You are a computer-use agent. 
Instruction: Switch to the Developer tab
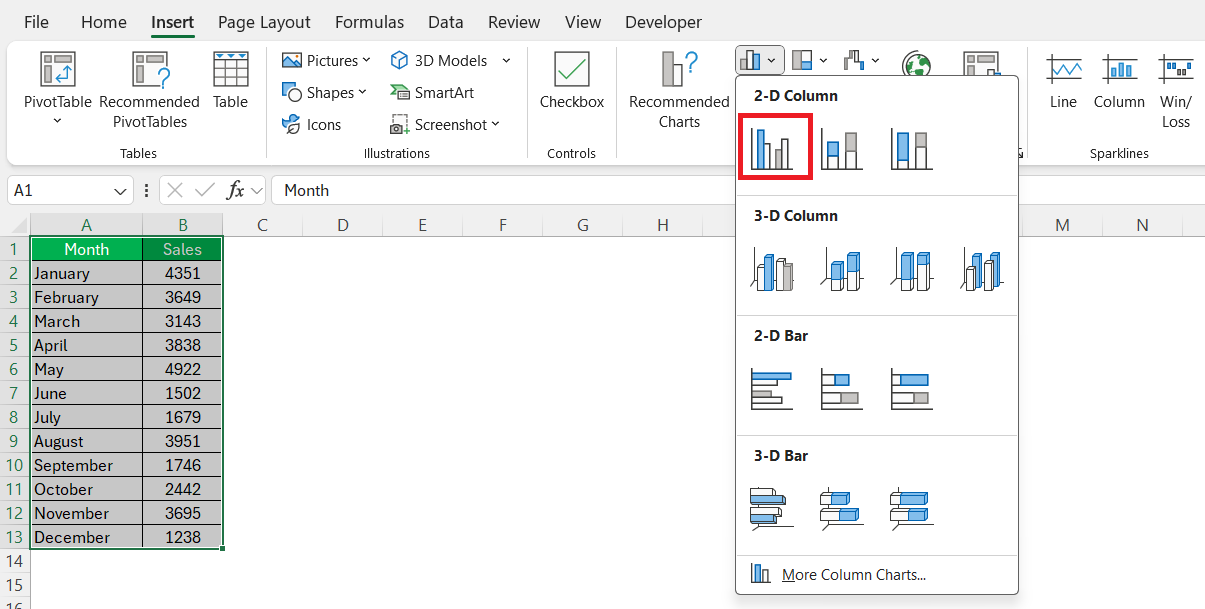[x=663, y=22]
